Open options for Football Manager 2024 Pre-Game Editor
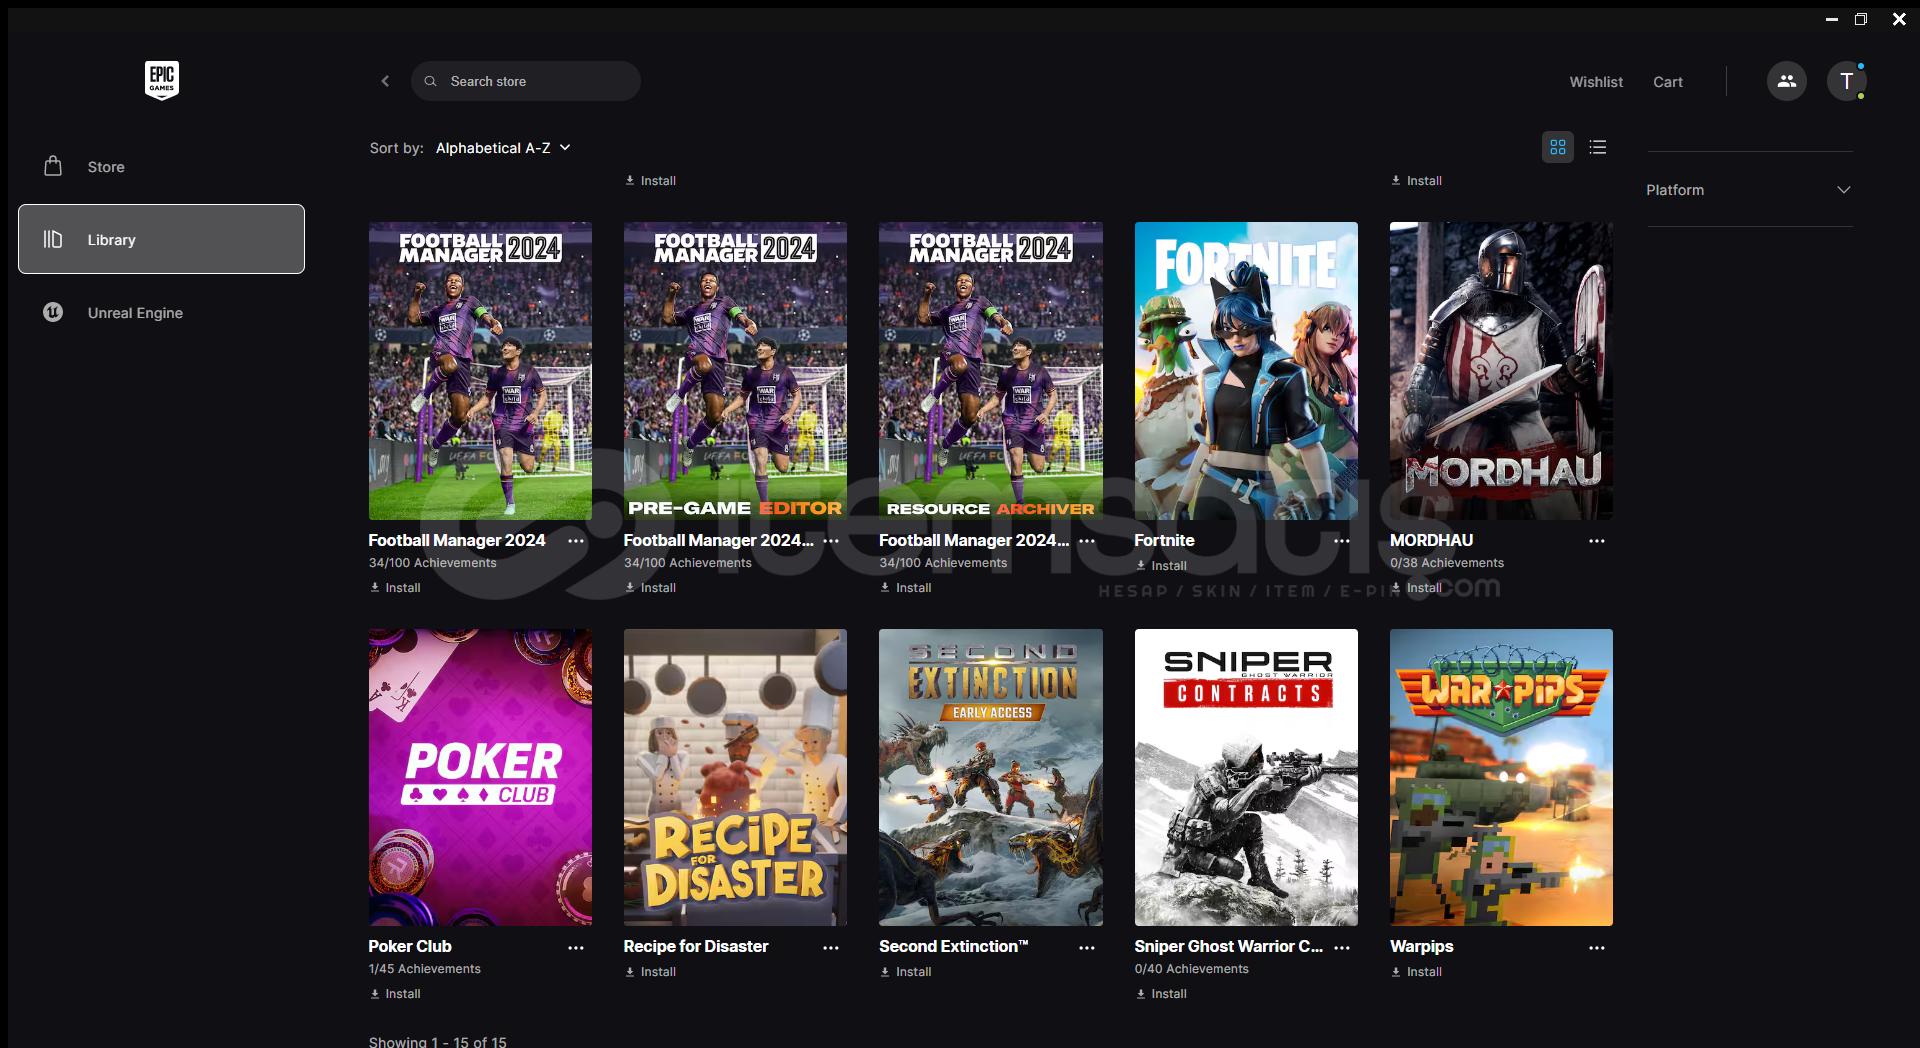1920x1048 pixels. coord(831,541)
